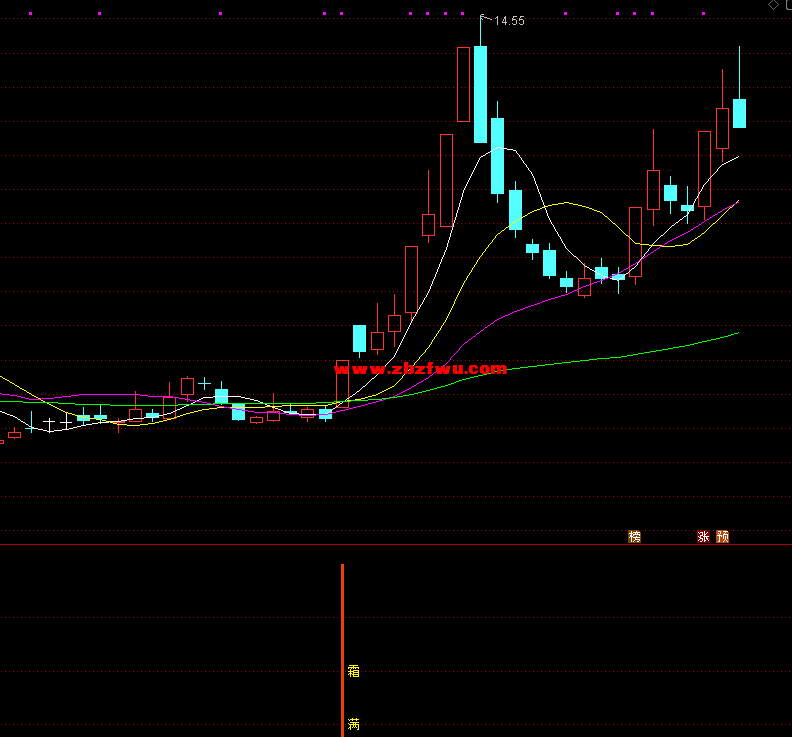792x737 pixels.
Task: Open the 预 (forecast) info marker
Action: (x=723, y=536)
